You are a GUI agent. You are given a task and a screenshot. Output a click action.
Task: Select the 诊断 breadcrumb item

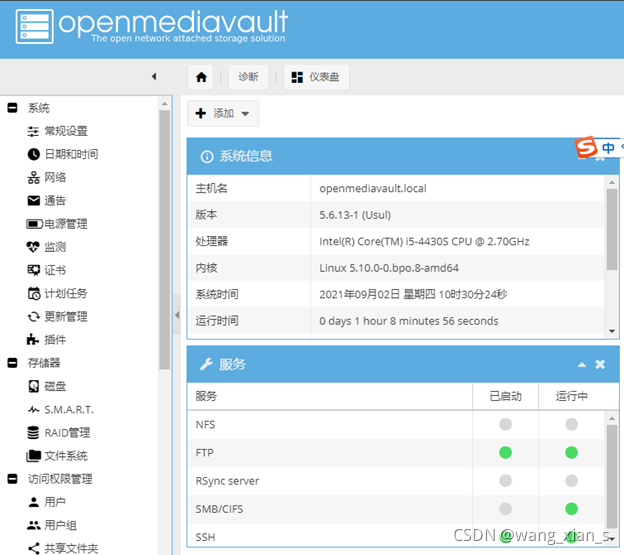(x=248, y=77)
